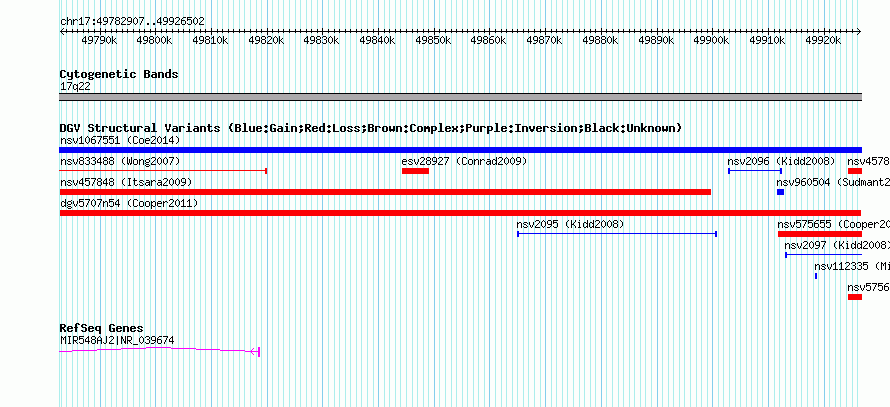Click the 49880k ruler position
The image size is (890, 407).
coord(602,40)
